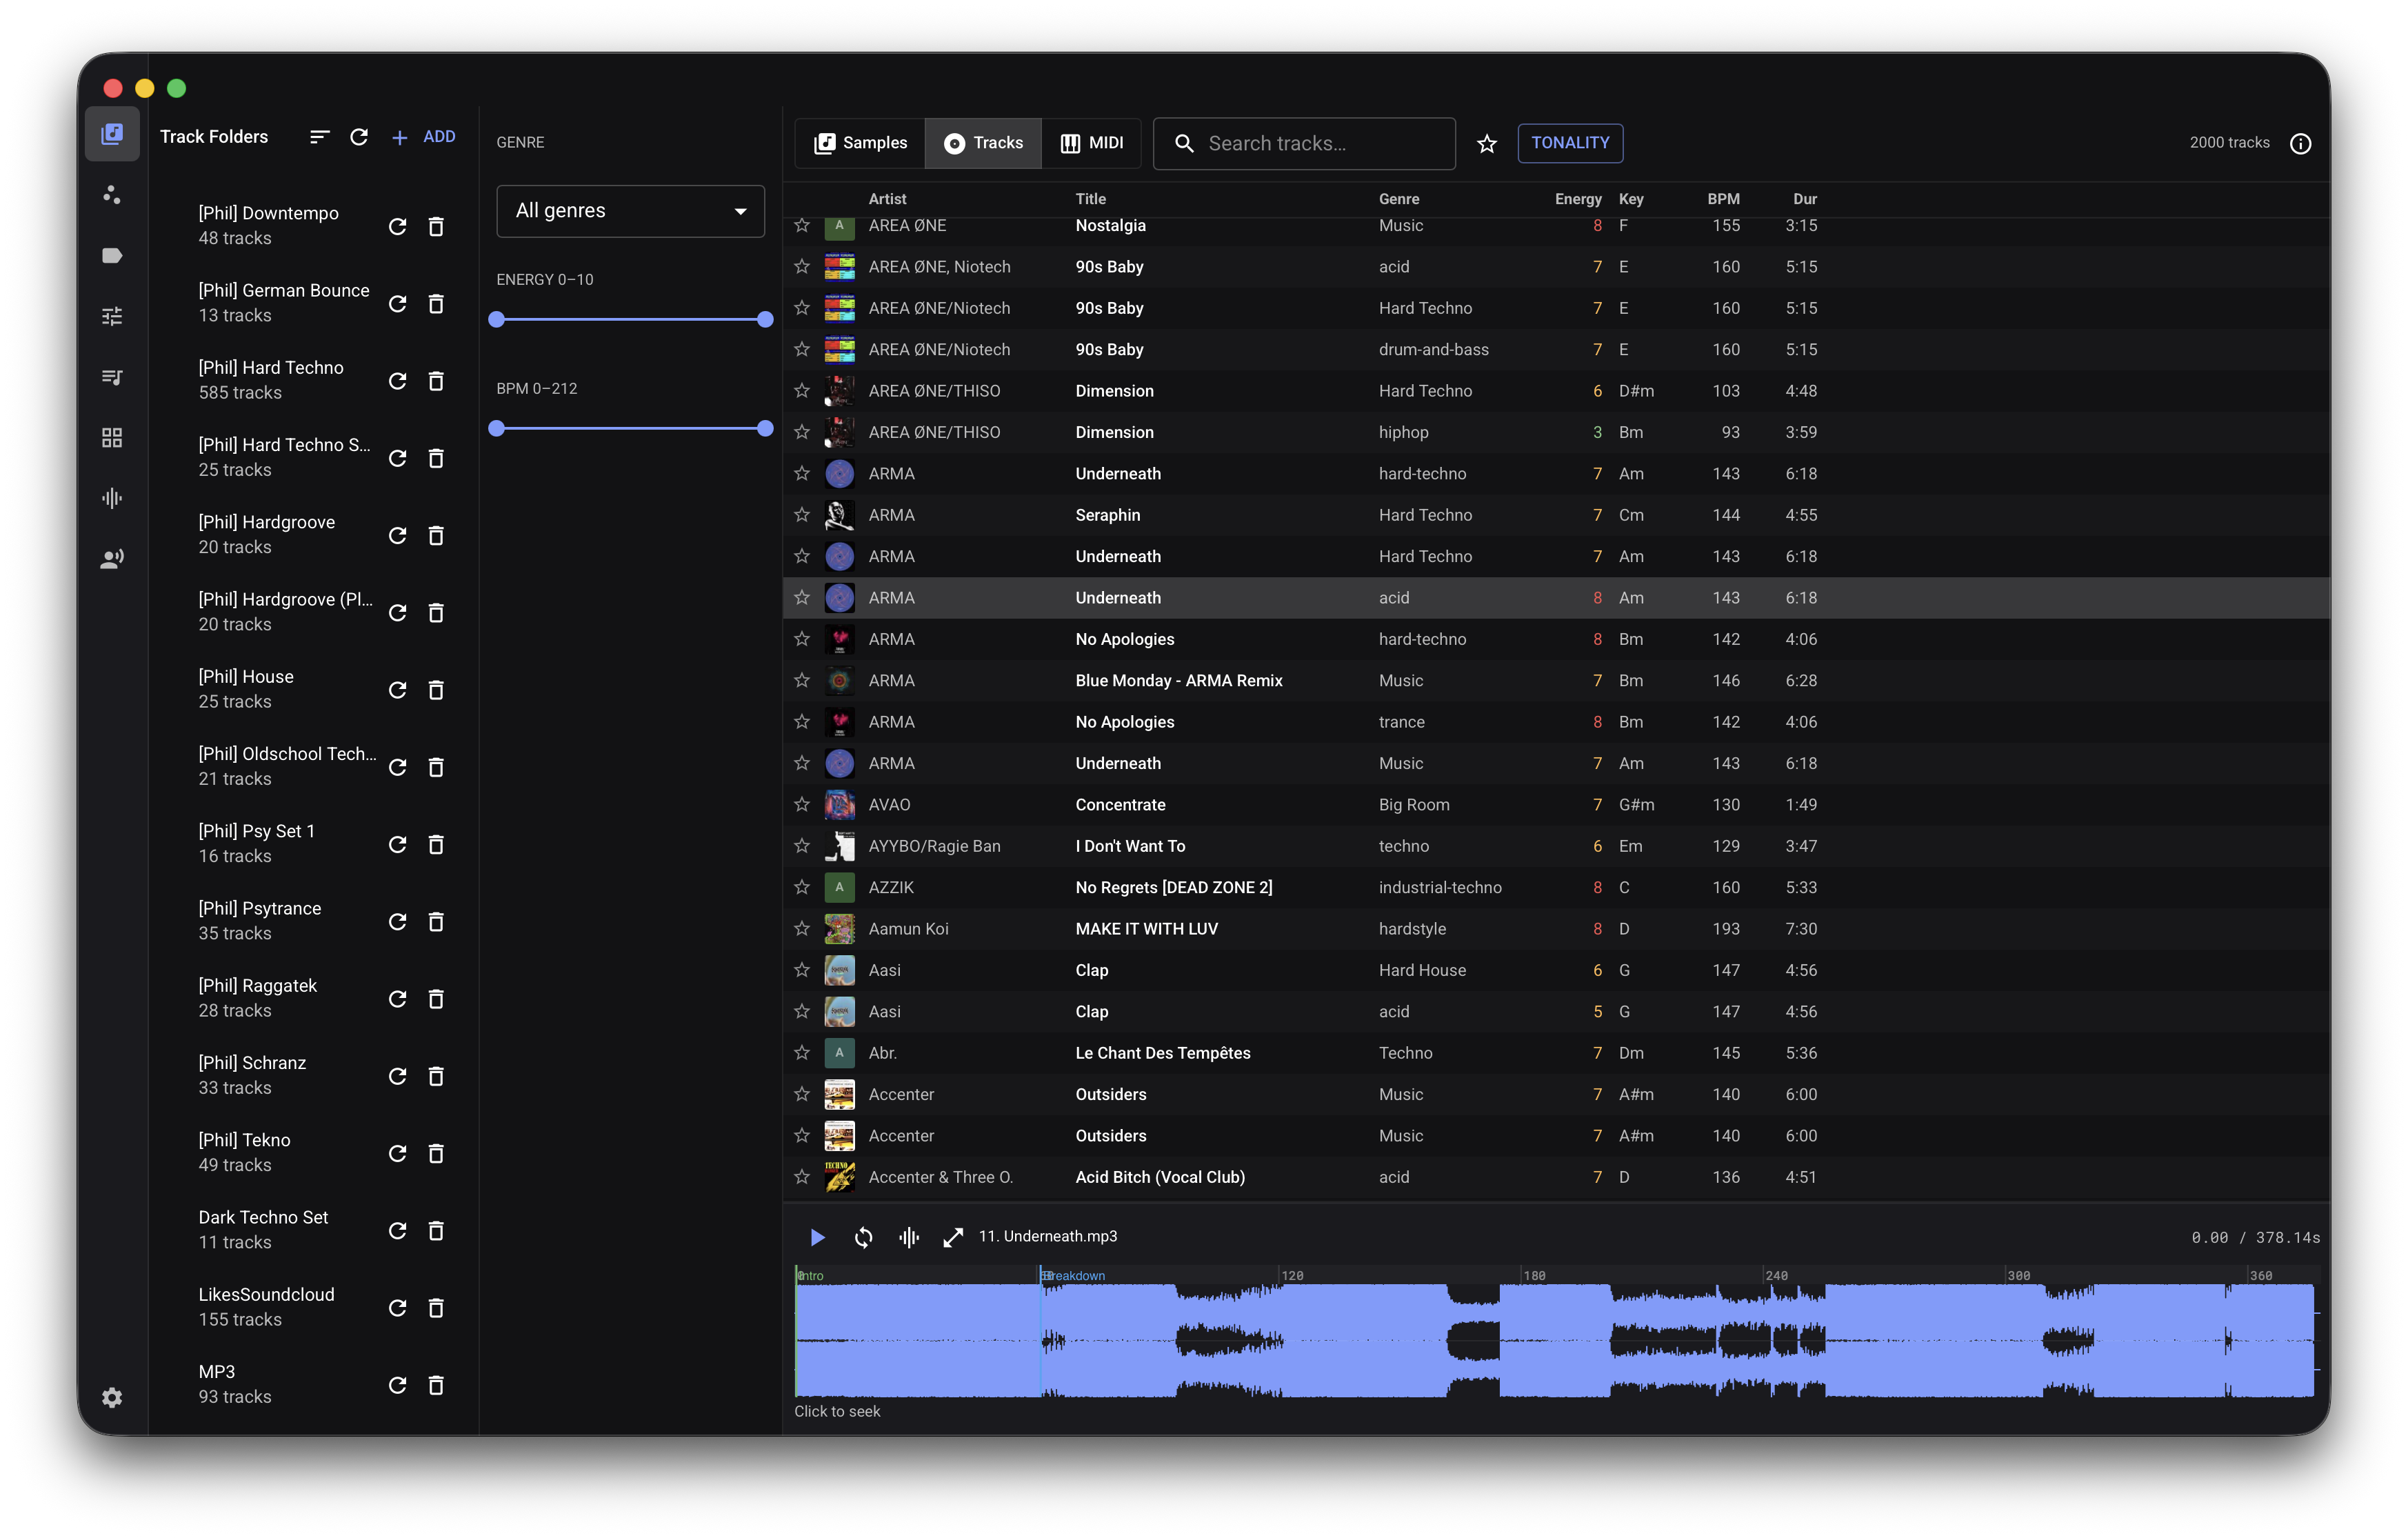This screenshot has width=2408, height=1538.
Task: Click the BPM slider left handle
Action: click(497, 428)
